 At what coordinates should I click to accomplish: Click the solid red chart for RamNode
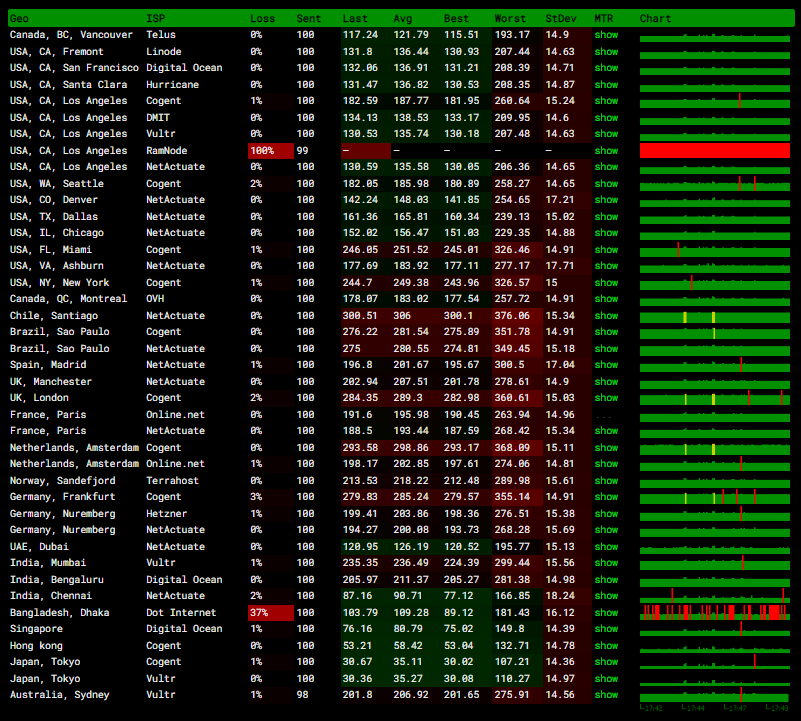point(715,151)
